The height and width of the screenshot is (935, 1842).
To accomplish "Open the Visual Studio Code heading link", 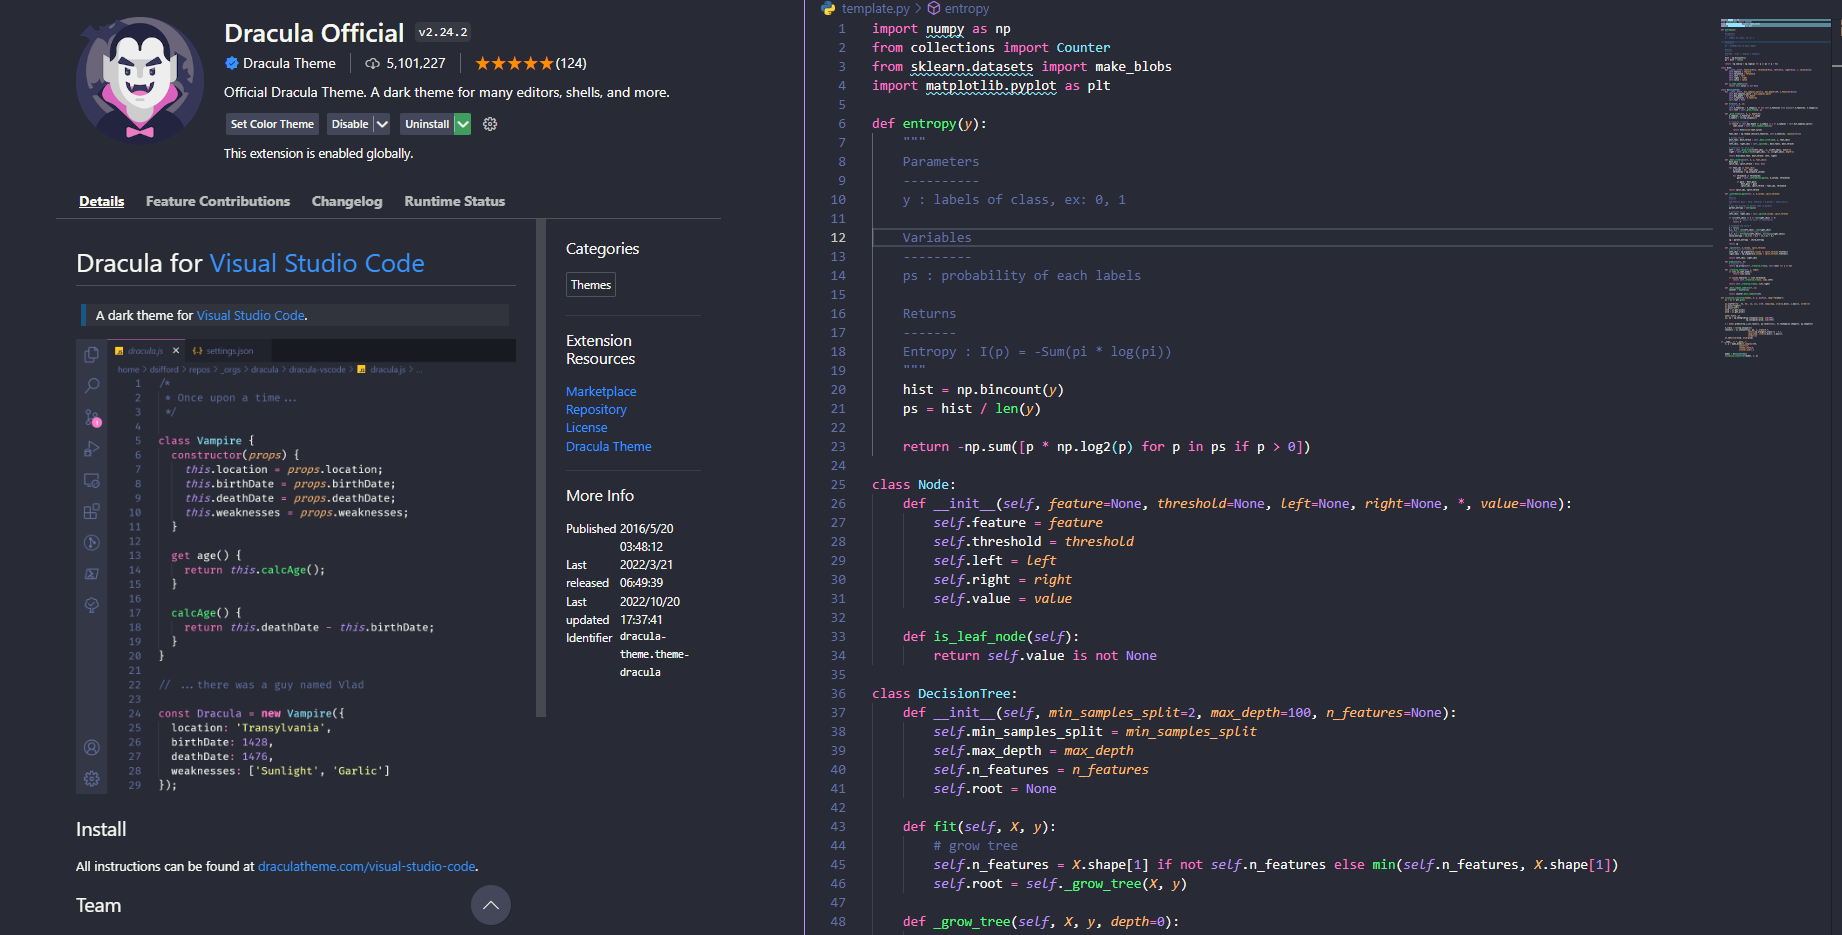I will tap(317, 263).
